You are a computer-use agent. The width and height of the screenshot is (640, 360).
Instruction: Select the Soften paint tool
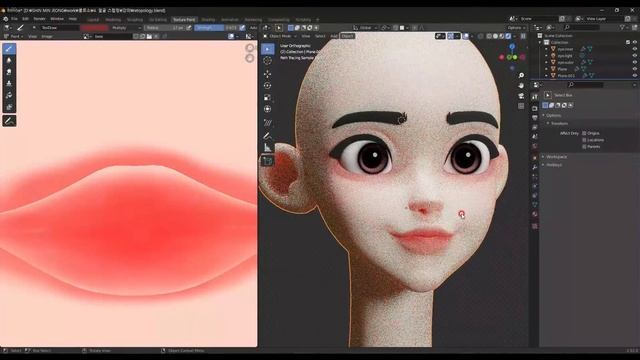(9, 60)
